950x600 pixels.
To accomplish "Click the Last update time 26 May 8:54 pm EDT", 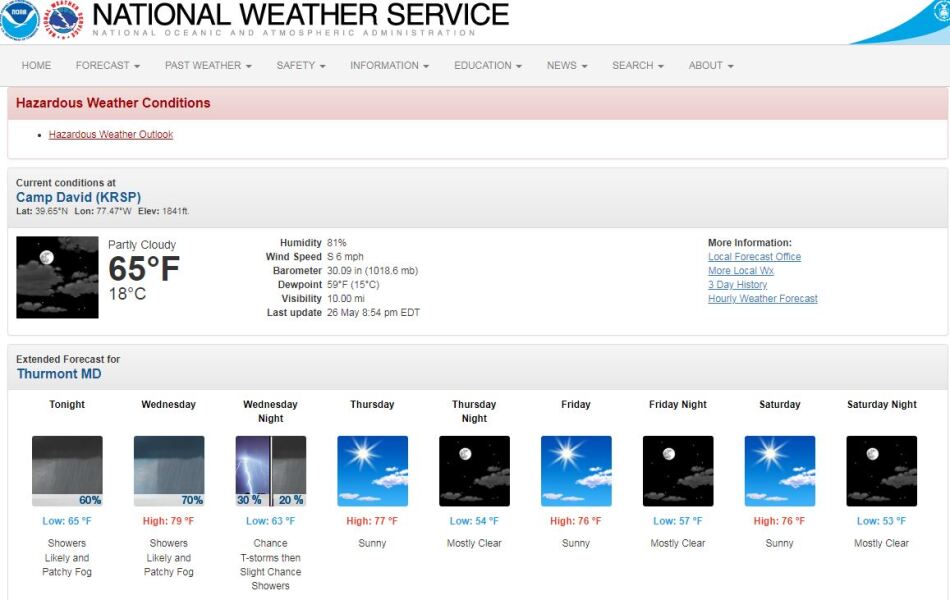I will [x=373, y=313].
